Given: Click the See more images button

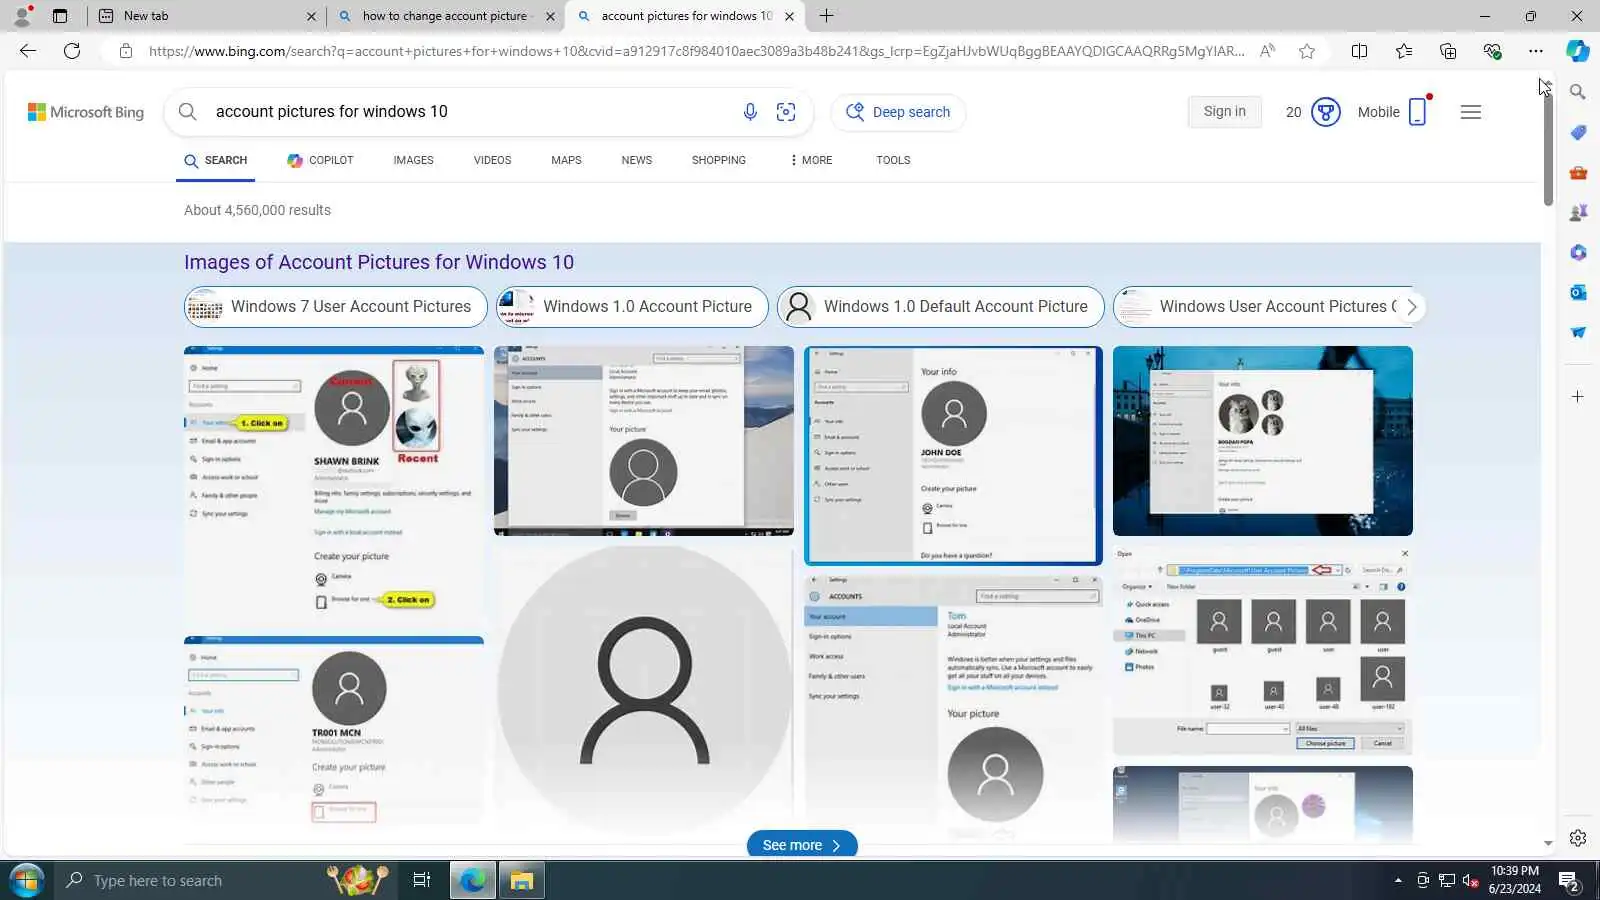Looking at the screenshot, I should coord(802,845).
